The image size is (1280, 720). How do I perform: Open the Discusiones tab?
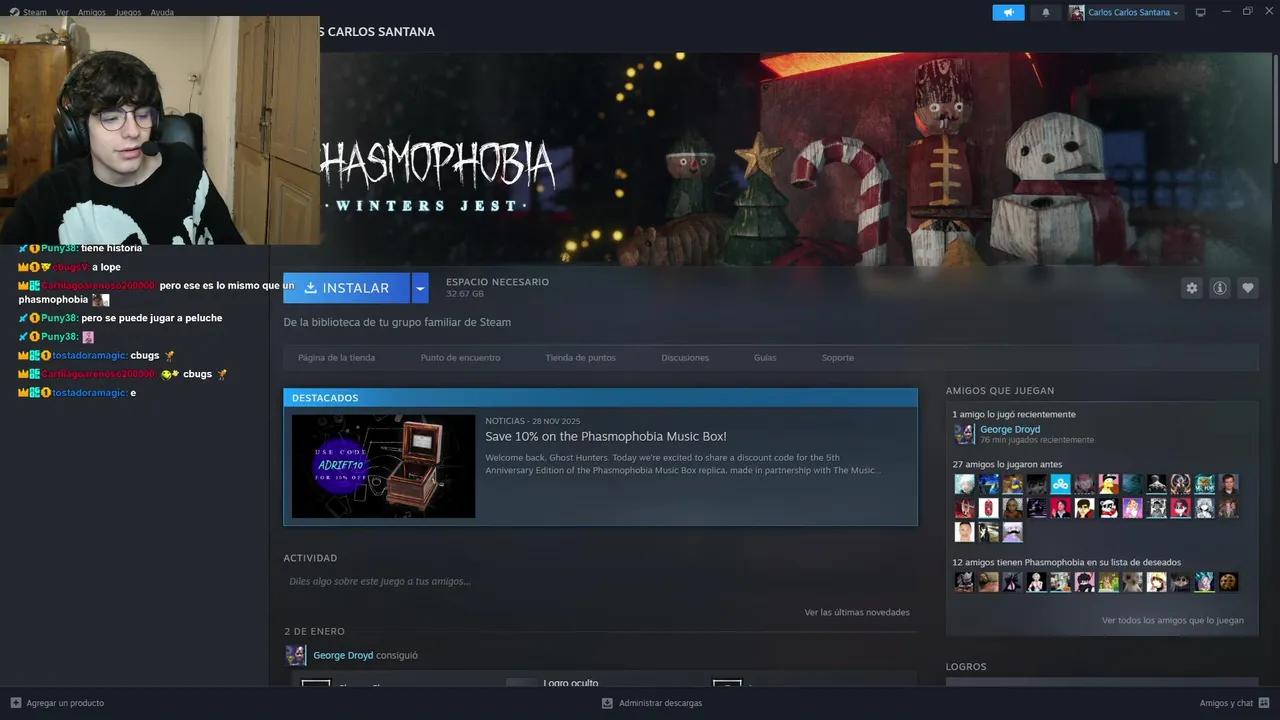click(685, 357)
